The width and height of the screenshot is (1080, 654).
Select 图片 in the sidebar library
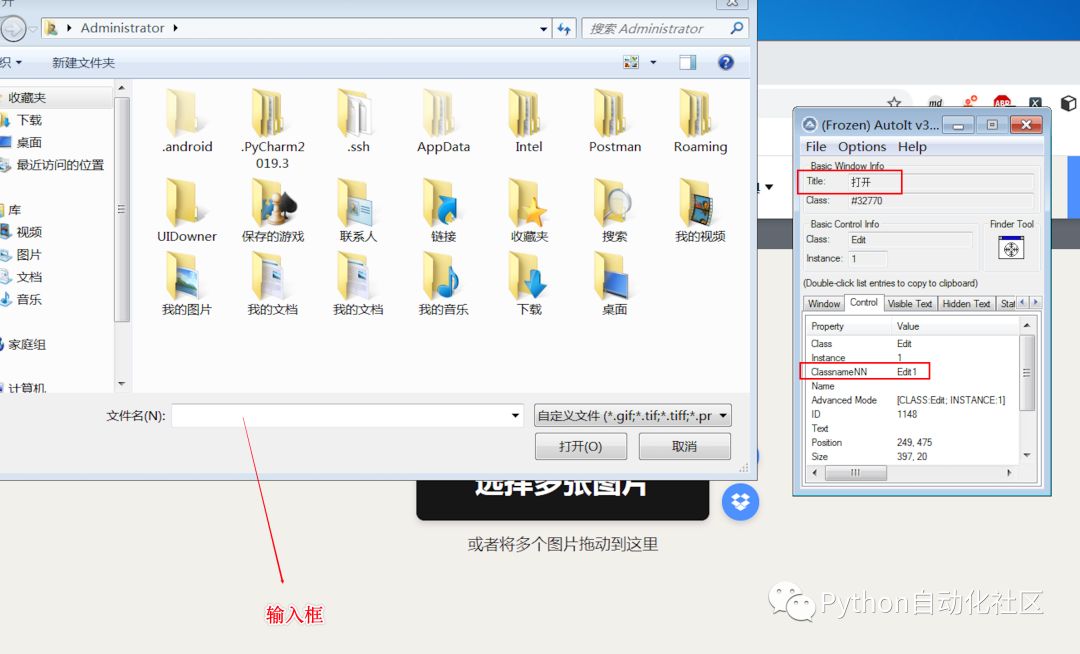point(29,255)
